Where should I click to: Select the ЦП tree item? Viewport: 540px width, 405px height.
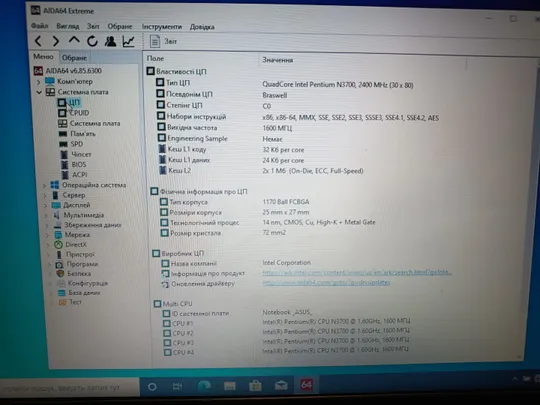point(70,102)
